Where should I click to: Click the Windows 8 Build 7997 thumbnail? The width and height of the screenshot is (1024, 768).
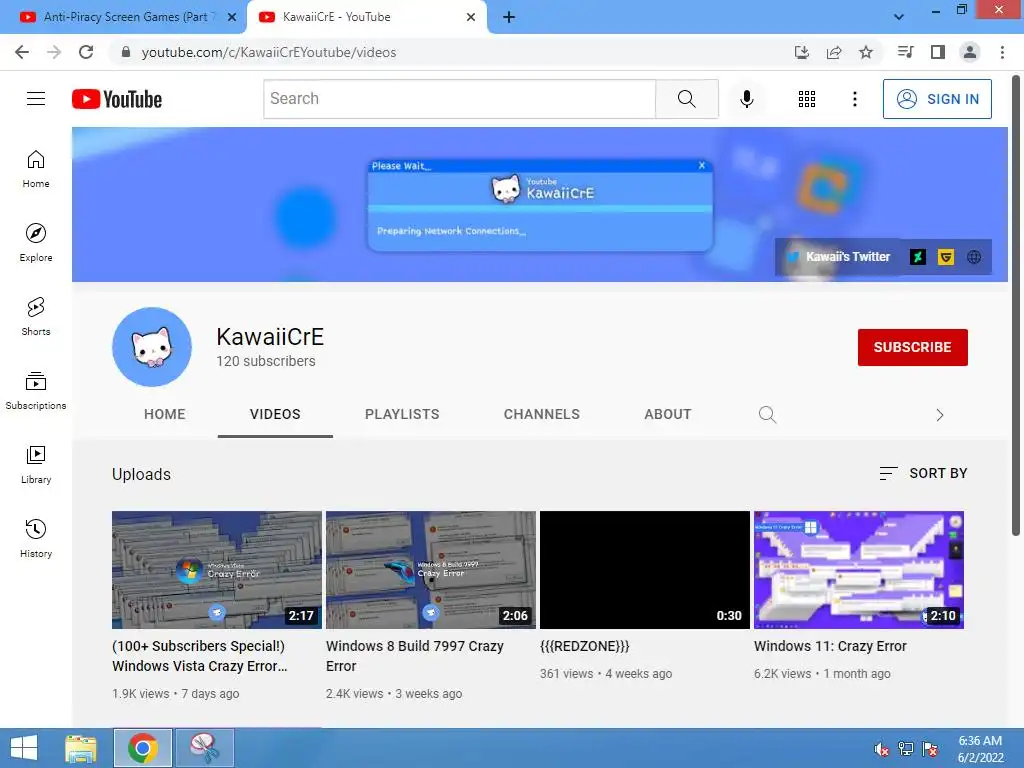point(430,569)
